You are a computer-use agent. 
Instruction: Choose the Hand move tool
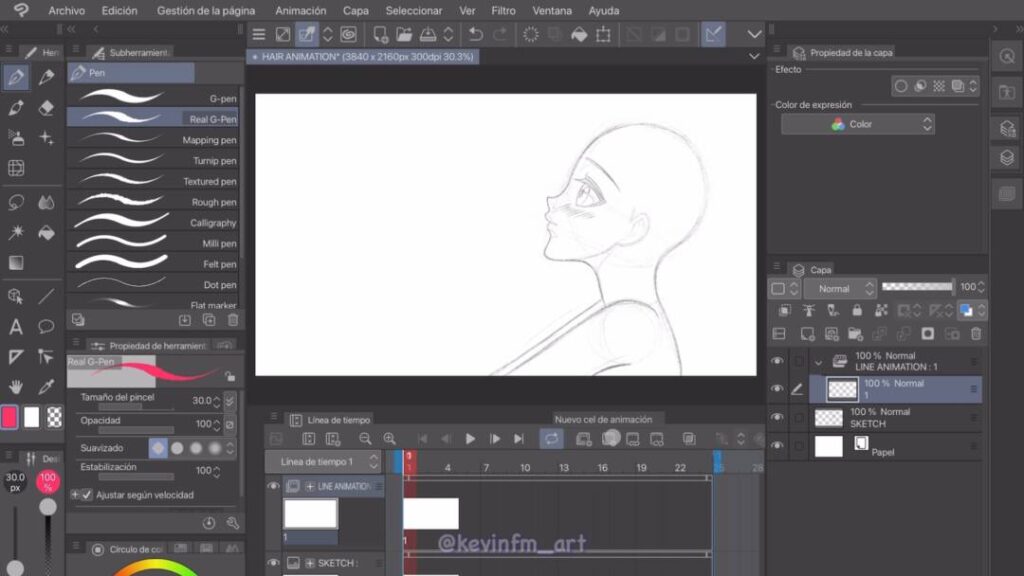16,387
